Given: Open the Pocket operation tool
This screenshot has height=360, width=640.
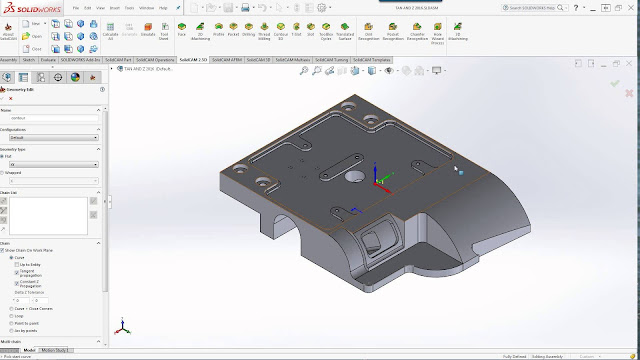Looking at the screenshot, I should coord(233,30).
